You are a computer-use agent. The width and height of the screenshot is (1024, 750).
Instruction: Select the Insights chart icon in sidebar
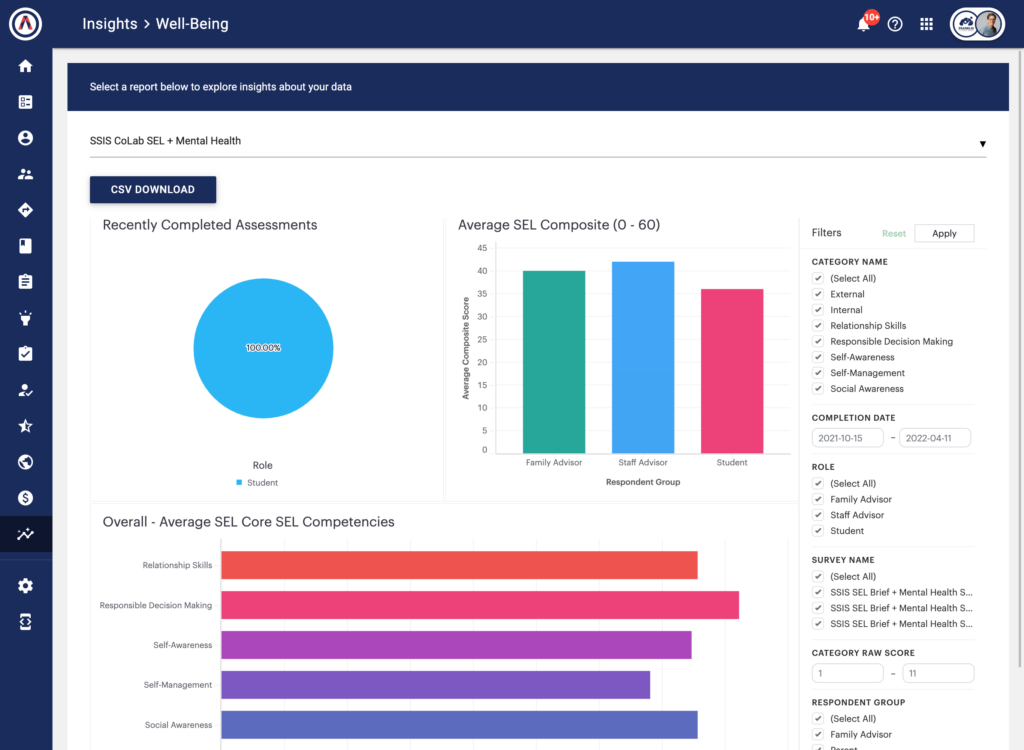click(25, 534)
